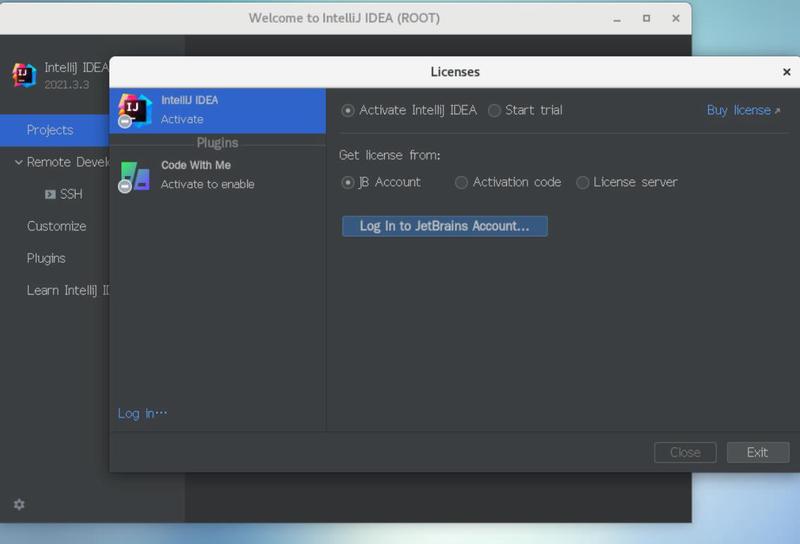Close the Welcome to IntelliJ IDEA window
The height and width of the screenshot is (544, 800).
point(676,18)
